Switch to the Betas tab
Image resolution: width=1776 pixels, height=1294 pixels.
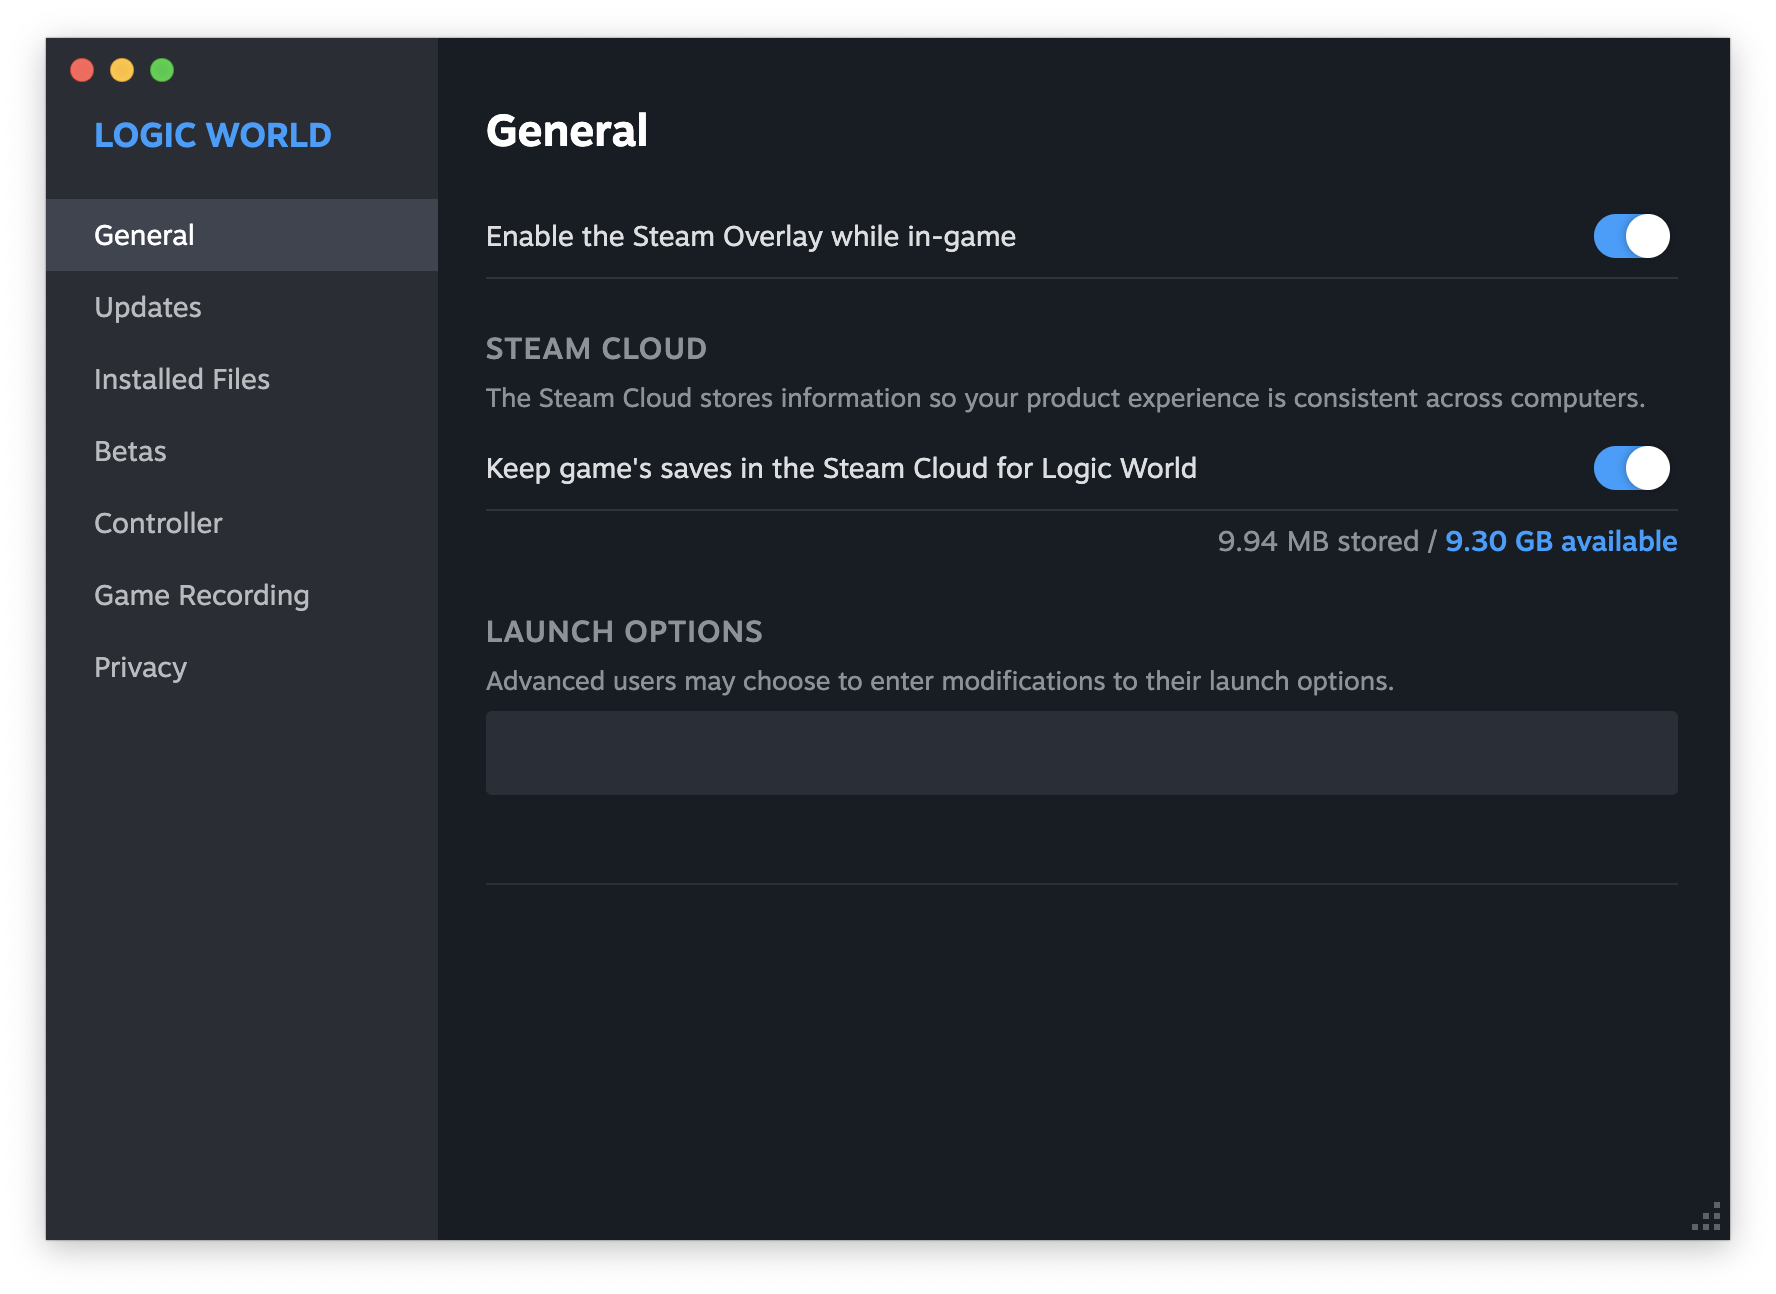coord(242,451)
